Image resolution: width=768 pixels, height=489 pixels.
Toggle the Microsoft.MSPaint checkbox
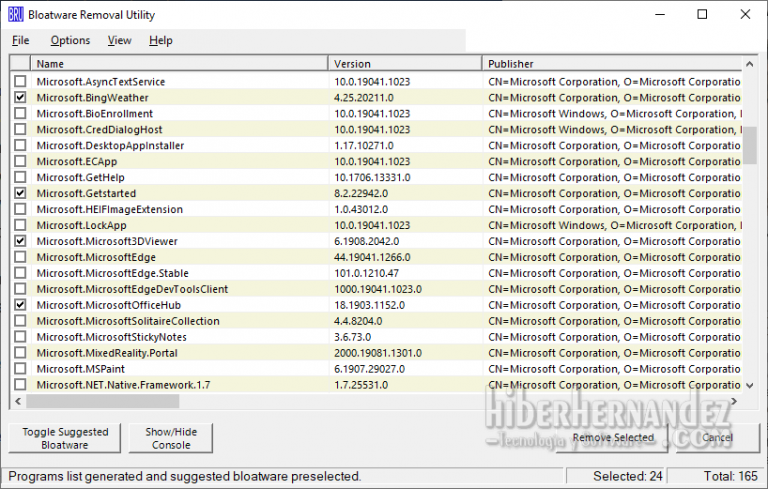point(20,370)
